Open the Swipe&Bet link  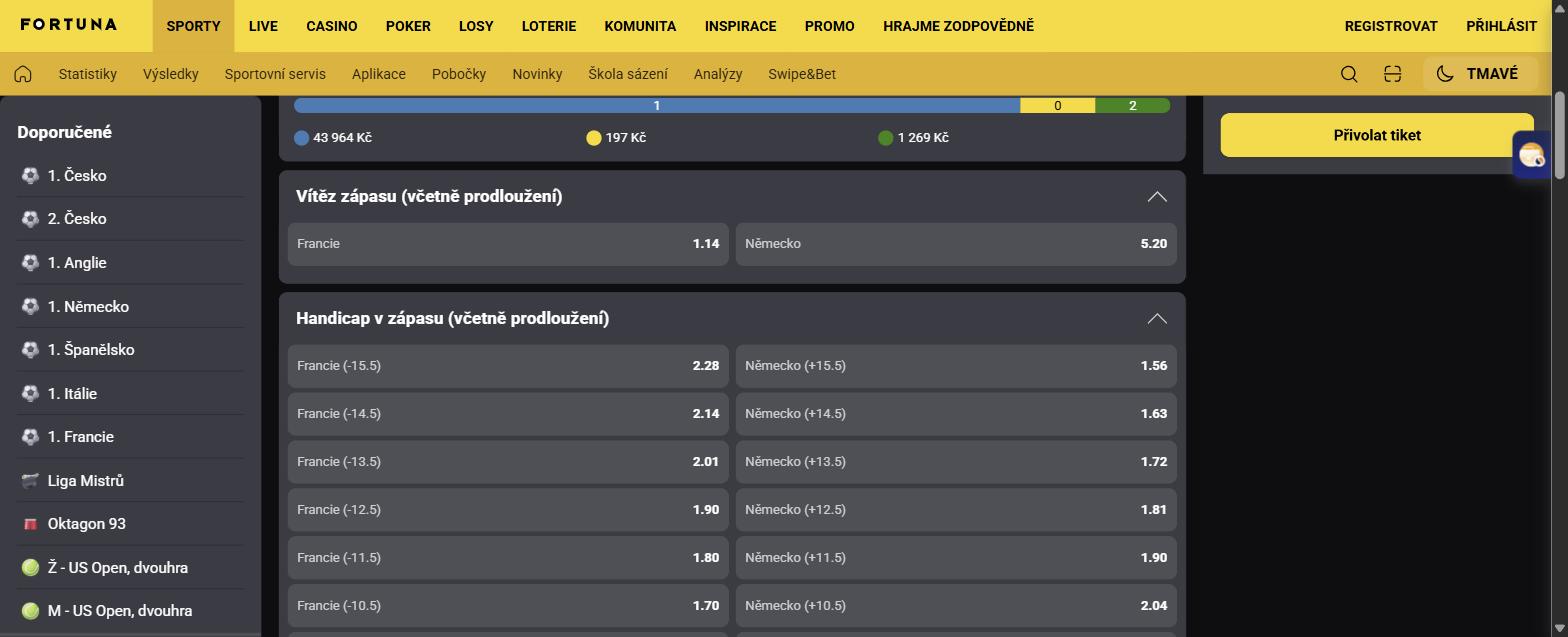pos(802,74)
